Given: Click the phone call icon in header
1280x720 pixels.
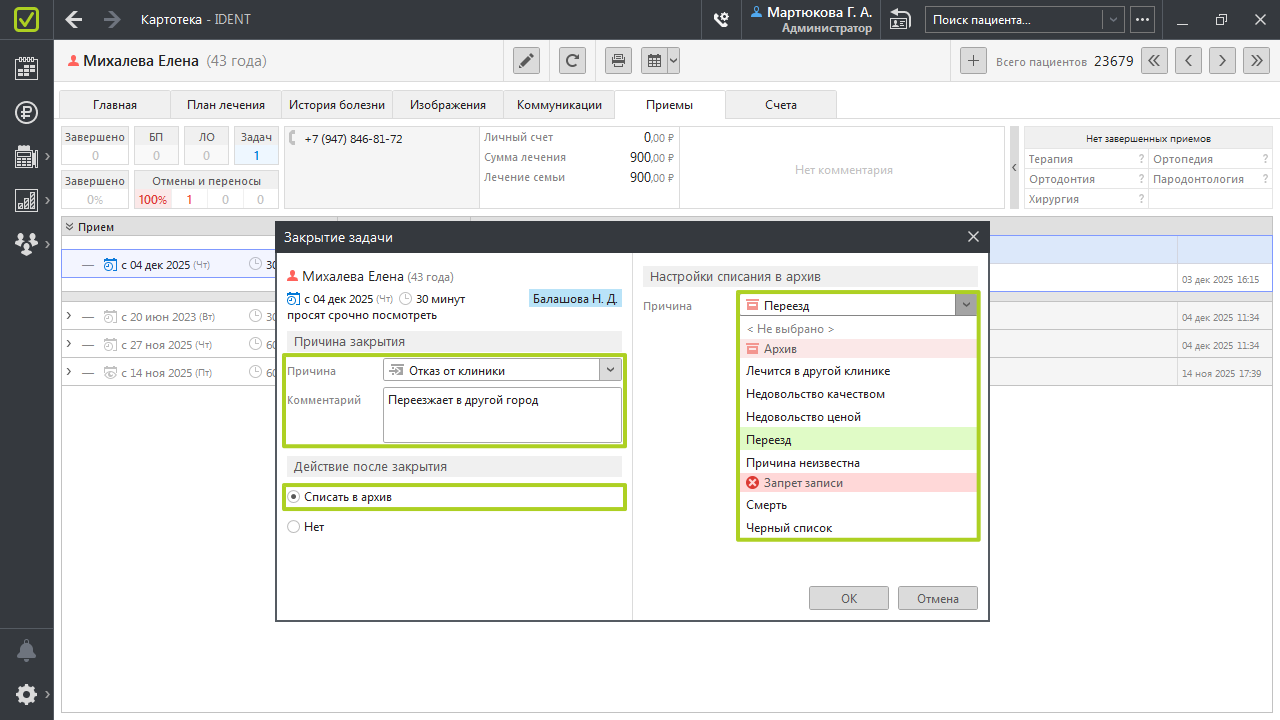Looking at the screenshot, I should [720, 19].
